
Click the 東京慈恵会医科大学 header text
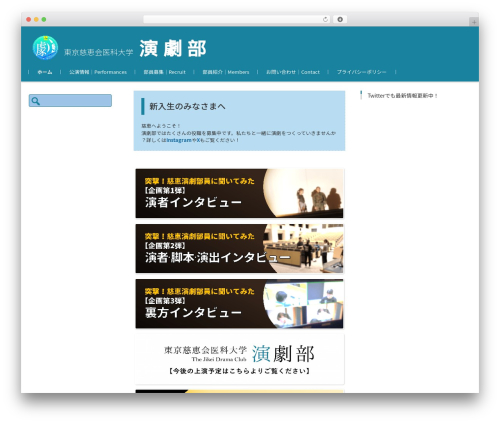click(x=98, y=52)
